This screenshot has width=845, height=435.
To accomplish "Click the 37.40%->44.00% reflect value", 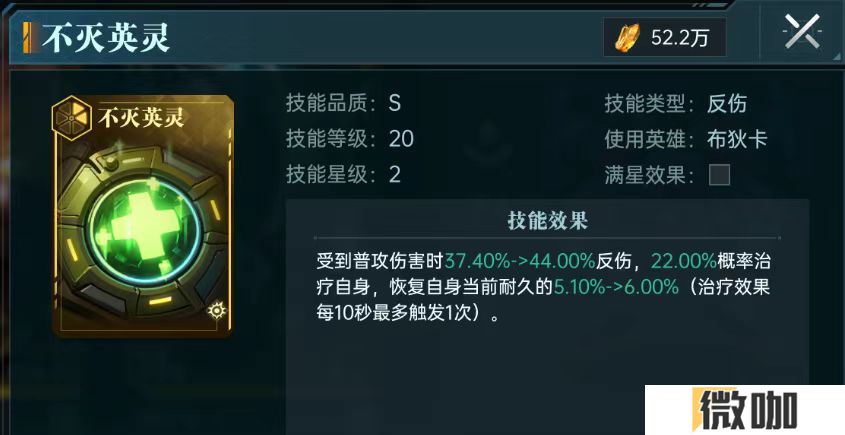I will pyautogui.click(x=520, y=261).
